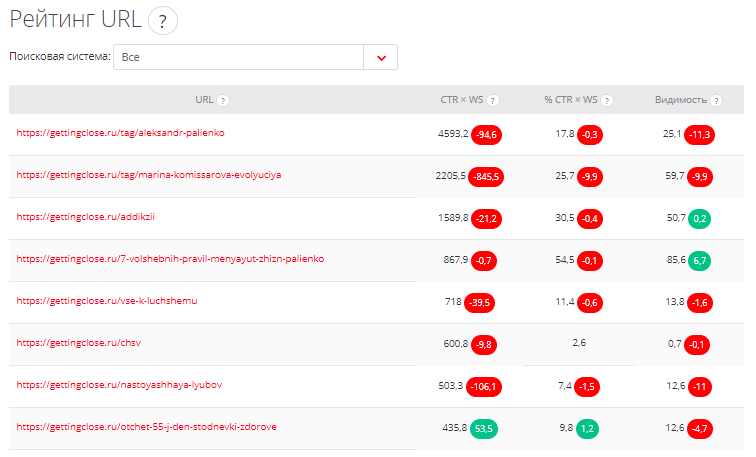Click help icon next to CTR × WS header

(x=492, y=100)
